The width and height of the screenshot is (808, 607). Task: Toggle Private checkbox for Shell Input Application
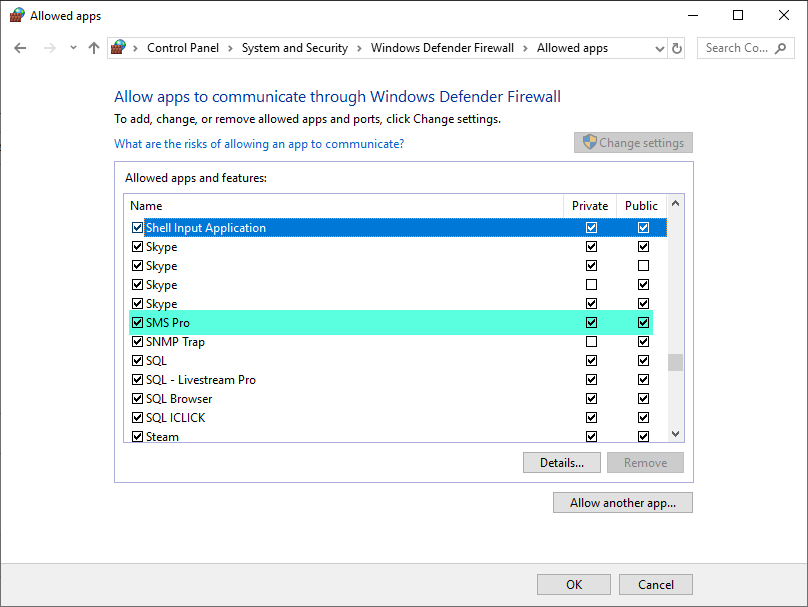click(x=592, y=227)
